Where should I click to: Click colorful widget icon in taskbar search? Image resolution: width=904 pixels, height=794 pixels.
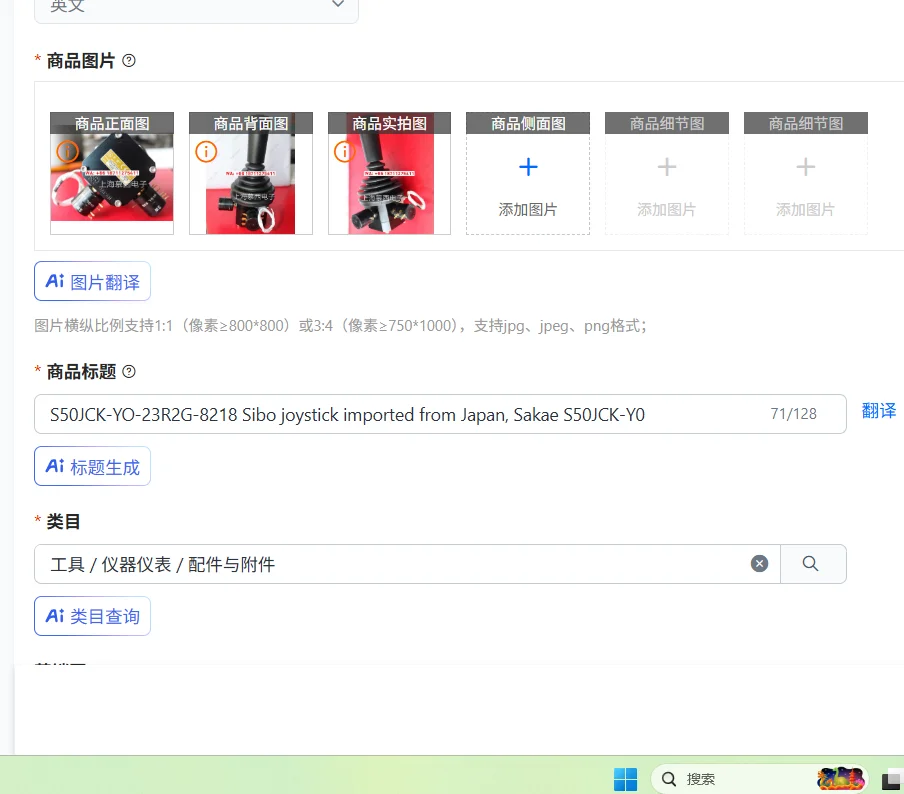841,778
